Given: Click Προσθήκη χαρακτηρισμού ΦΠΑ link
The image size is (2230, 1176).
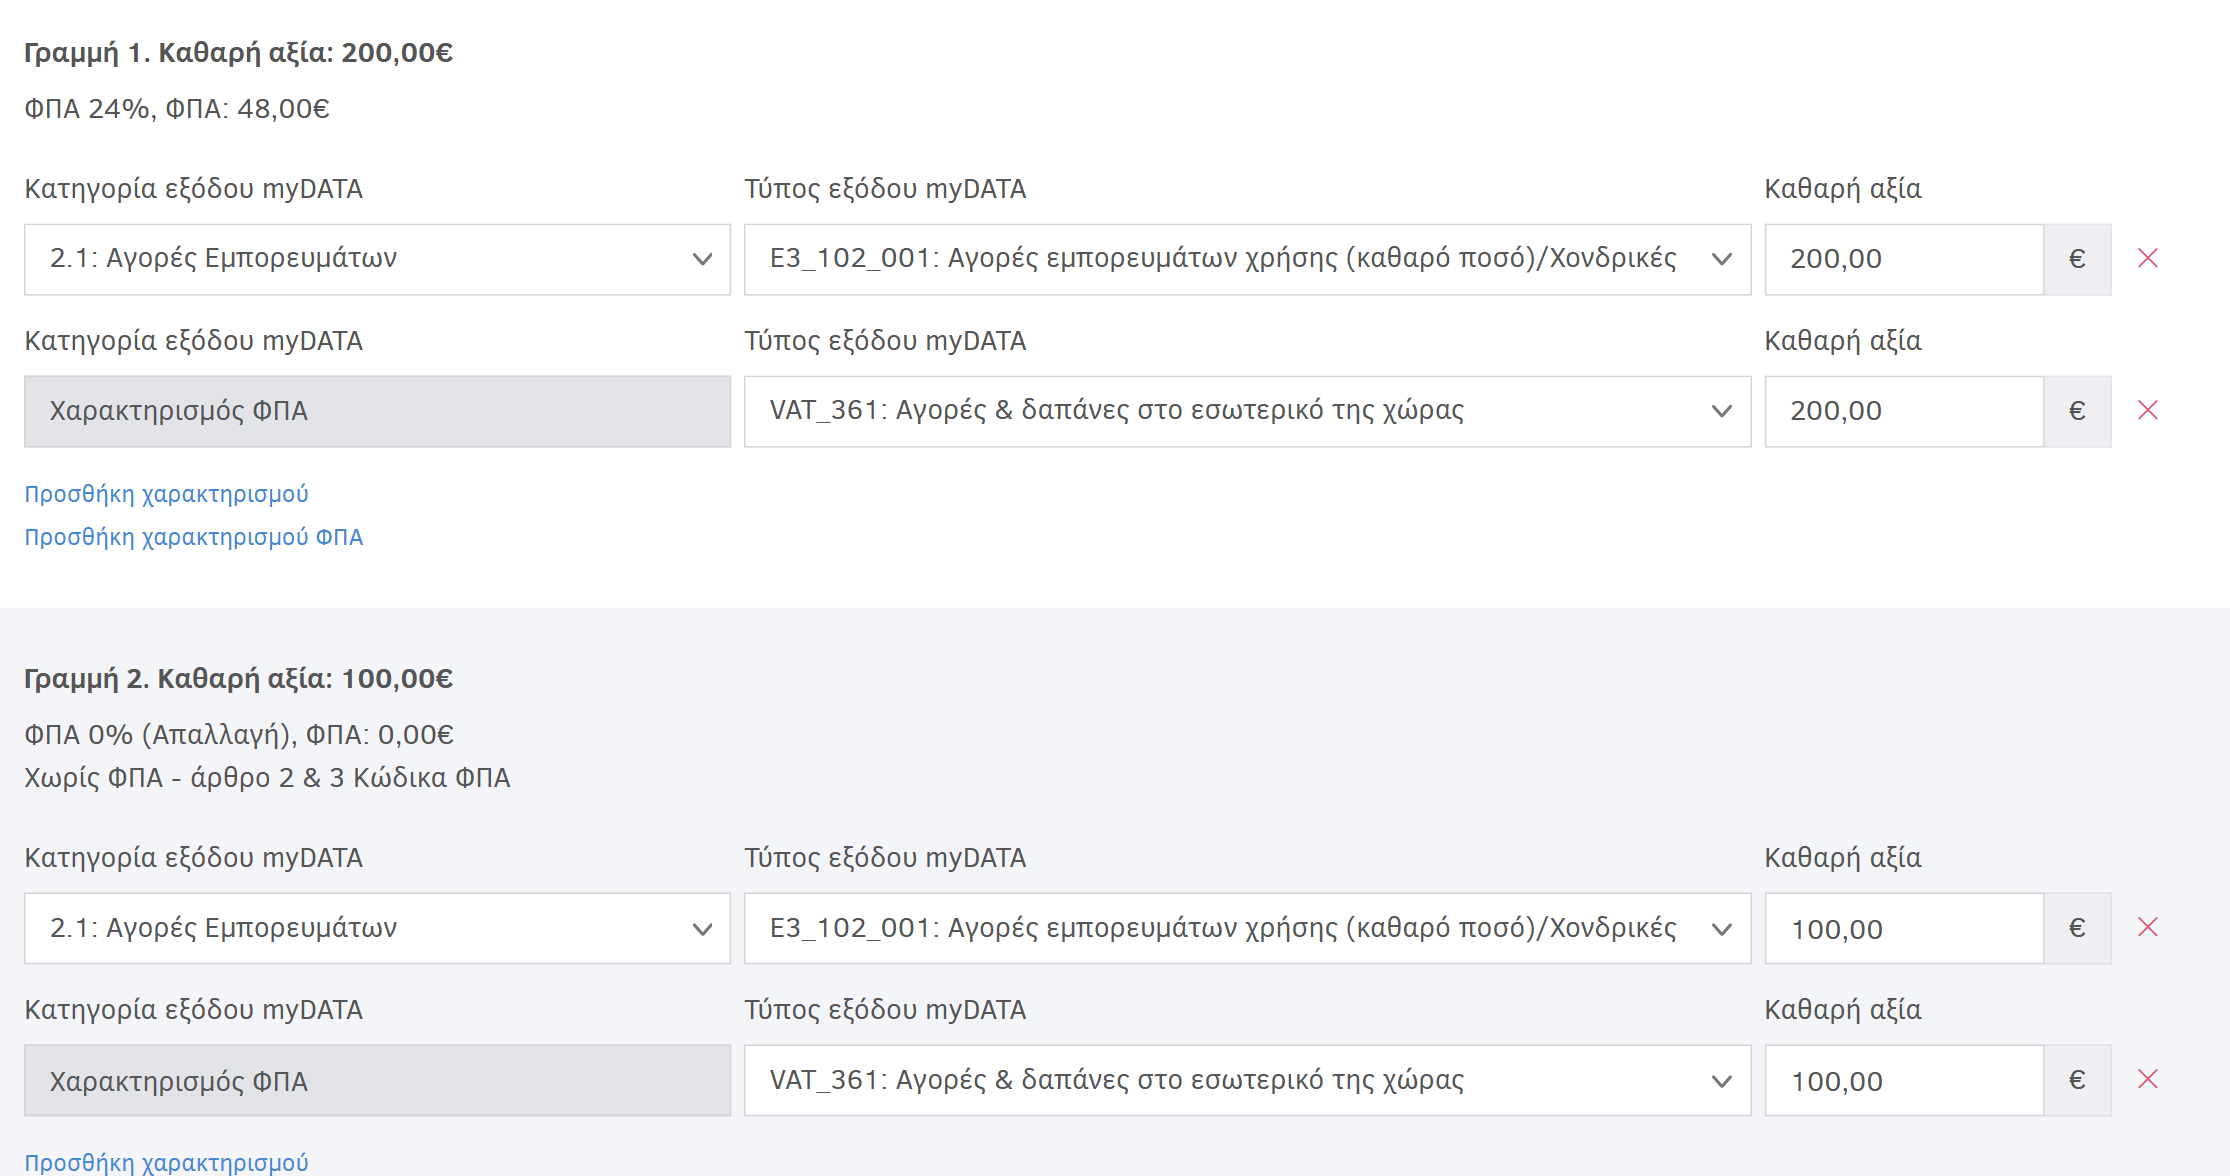Looking at the screenshot, I should tap(193, 537).
